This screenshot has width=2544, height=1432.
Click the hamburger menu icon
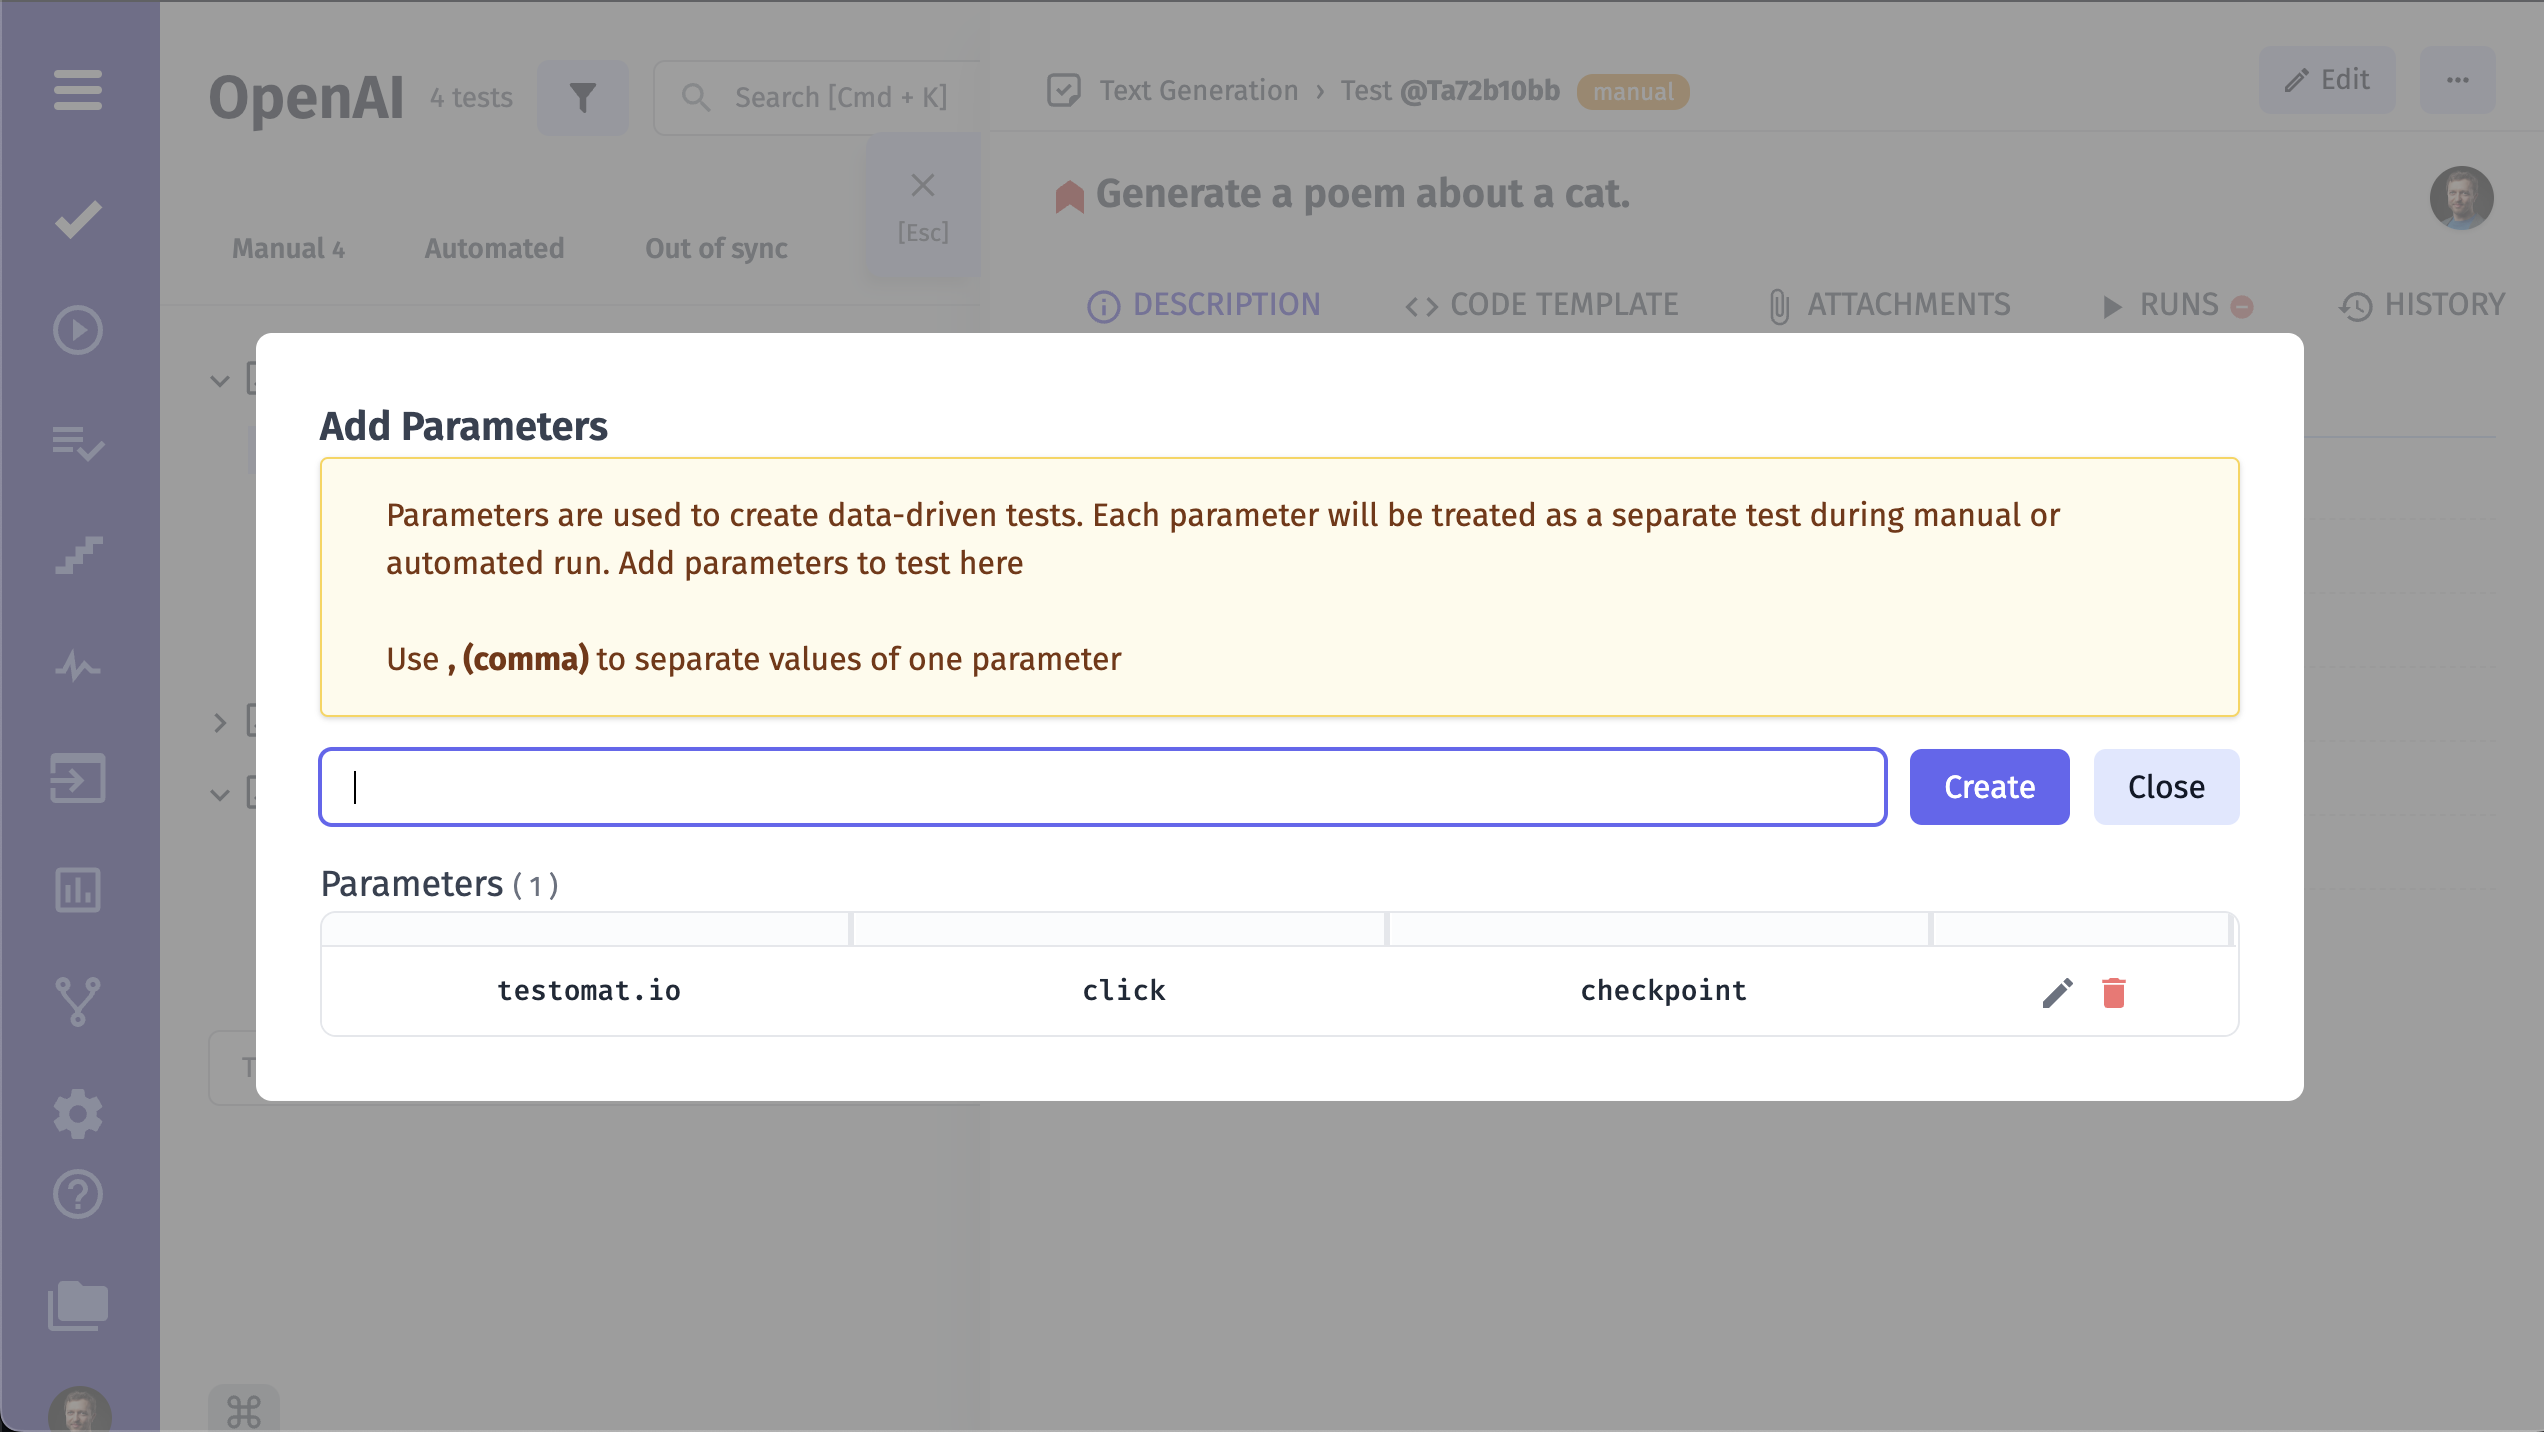pyautogui.click(x=77, y=89)
